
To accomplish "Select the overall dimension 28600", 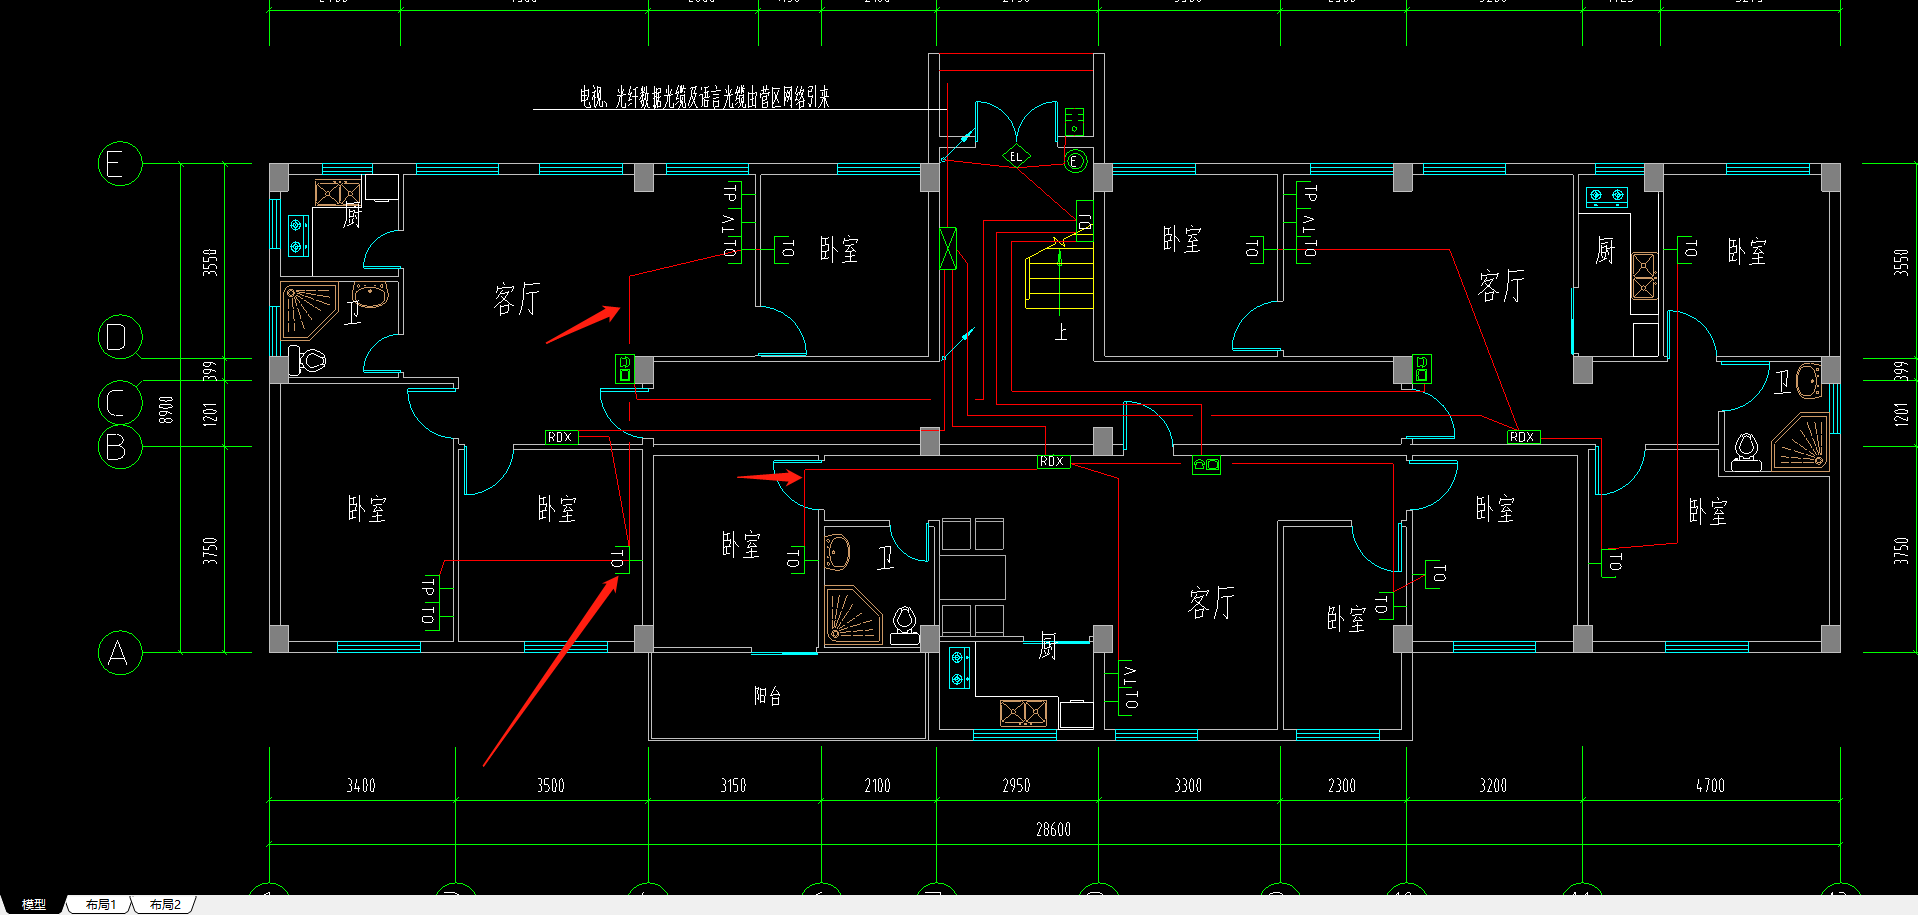I will [1053, 829].
